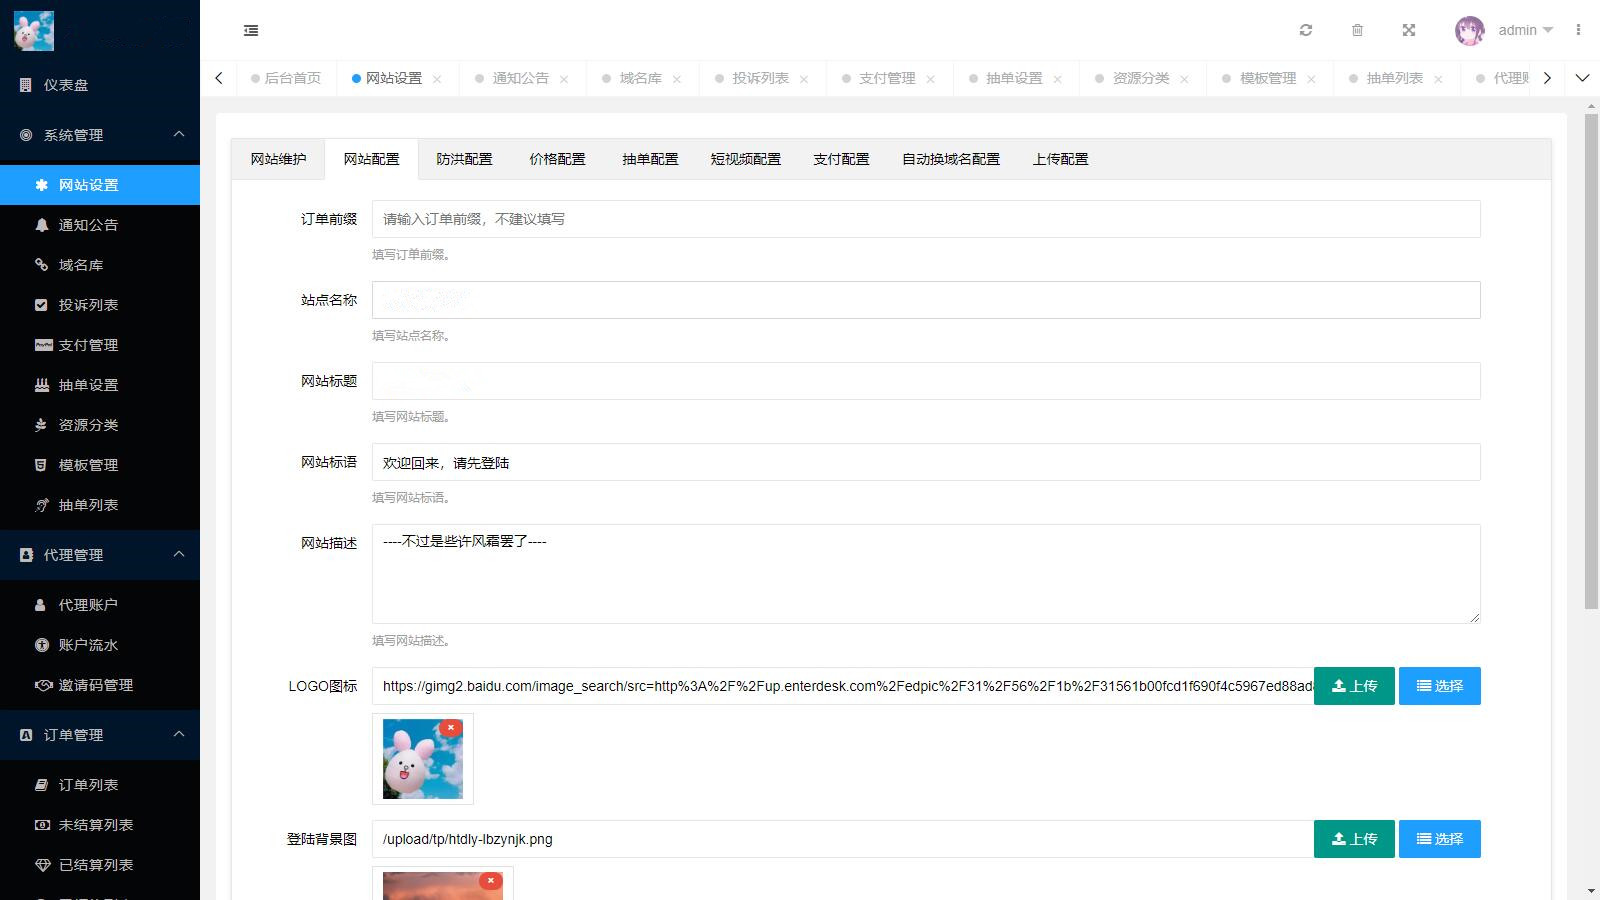Open 抽单列表 in the sidebar

pos(100,505)
